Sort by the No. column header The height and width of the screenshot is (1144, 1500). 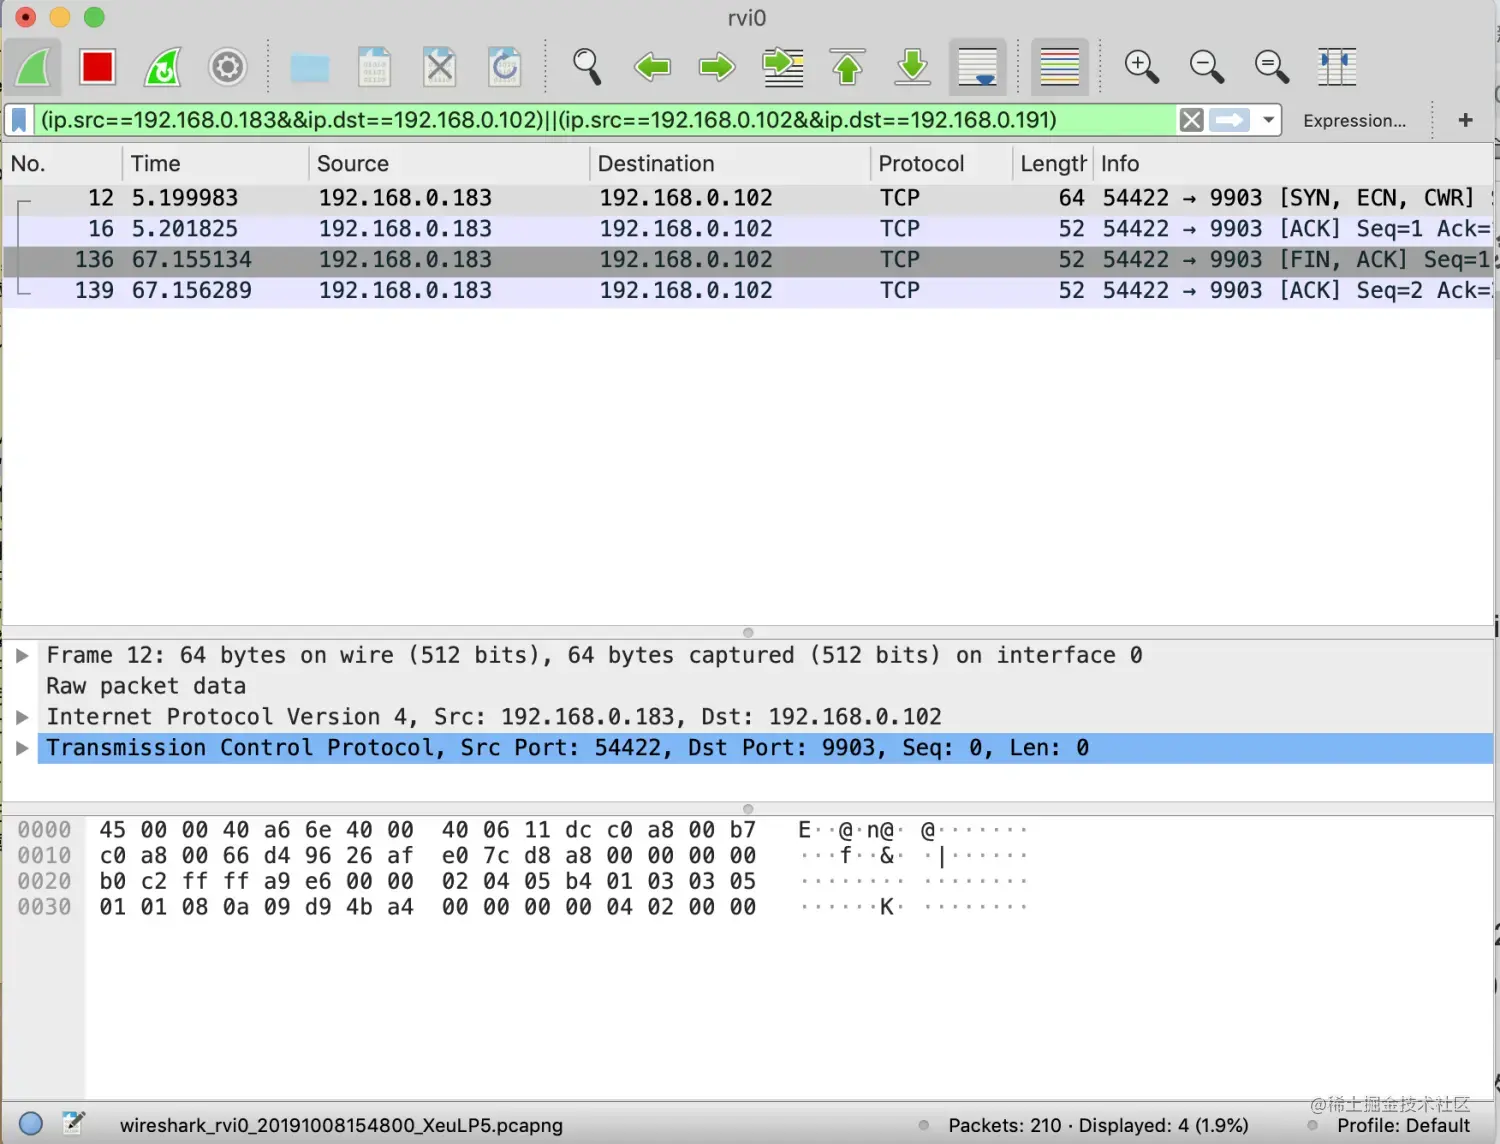pyautogui.click(x=62, y=164)
